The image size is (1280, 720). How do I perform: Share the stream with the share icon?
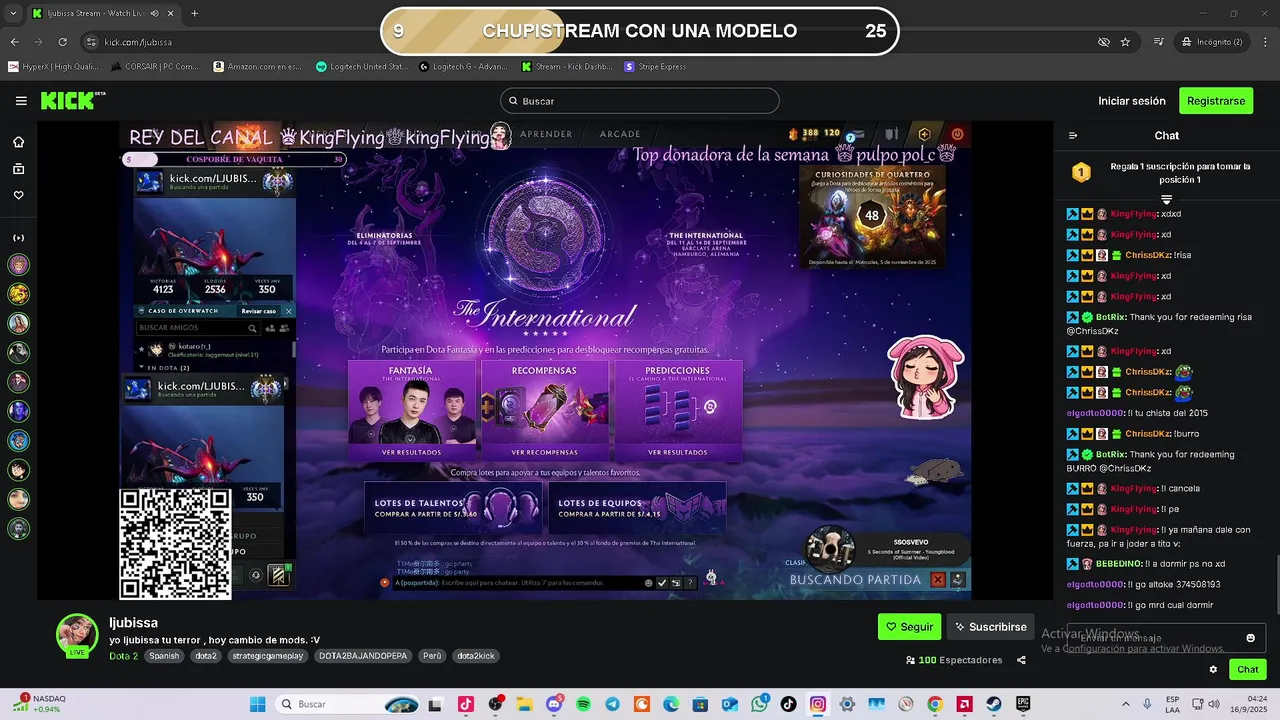[x=1021, y=660]
